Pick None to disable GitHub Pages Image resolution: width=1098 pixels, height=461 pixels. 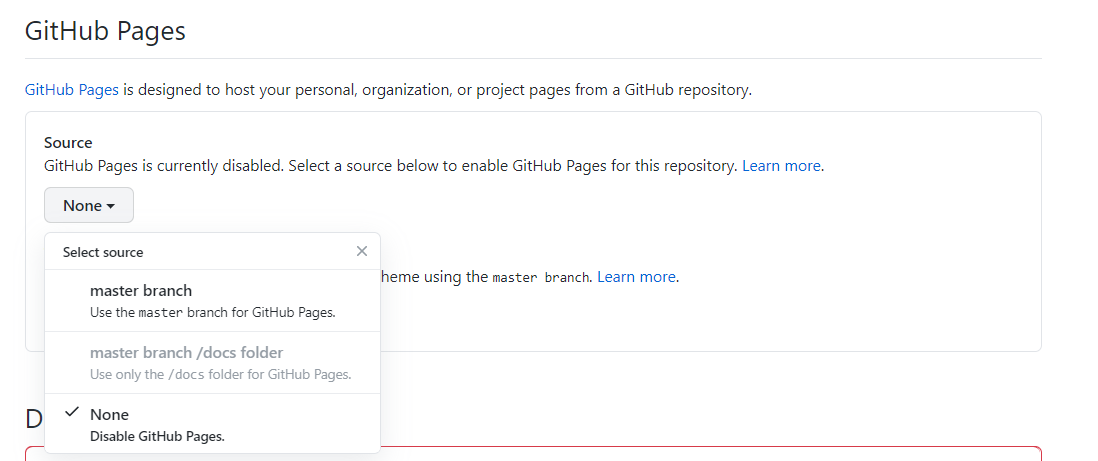(x=213, y=424)
